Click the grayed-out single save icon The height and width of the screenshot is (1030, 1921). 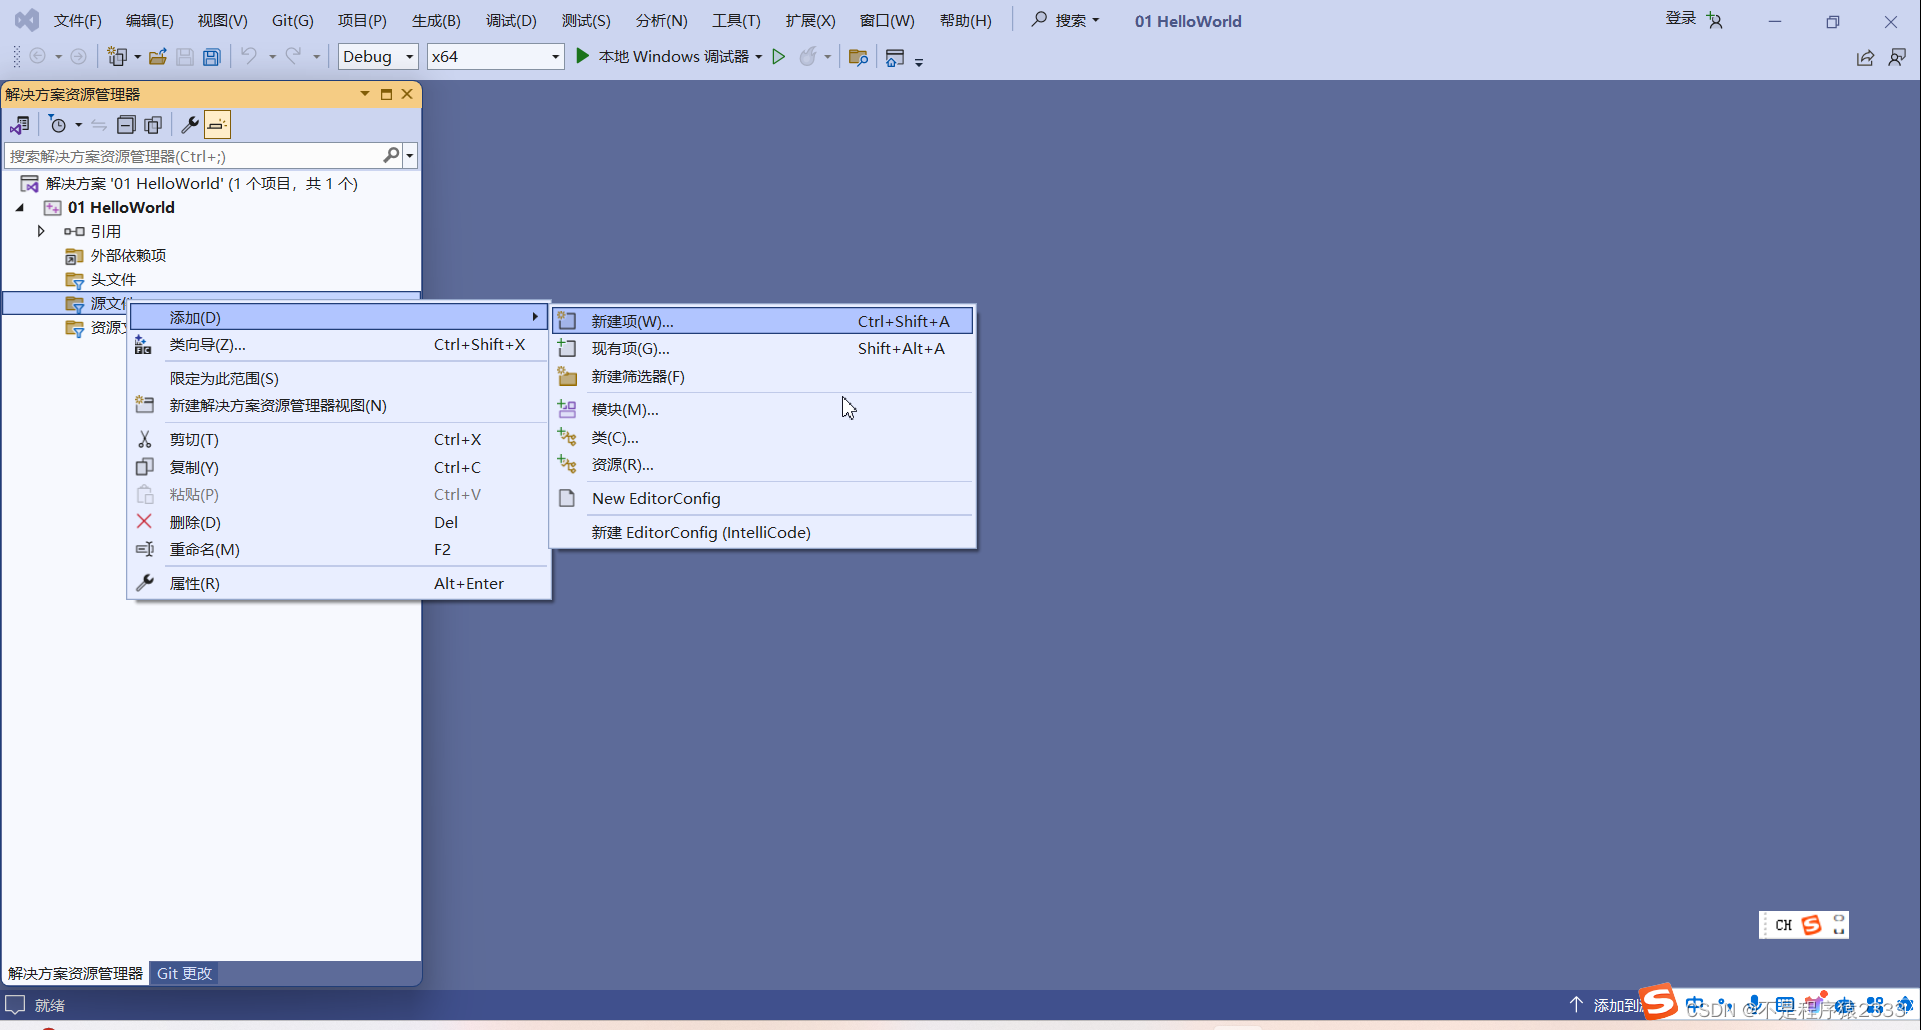tap(185, 57)
